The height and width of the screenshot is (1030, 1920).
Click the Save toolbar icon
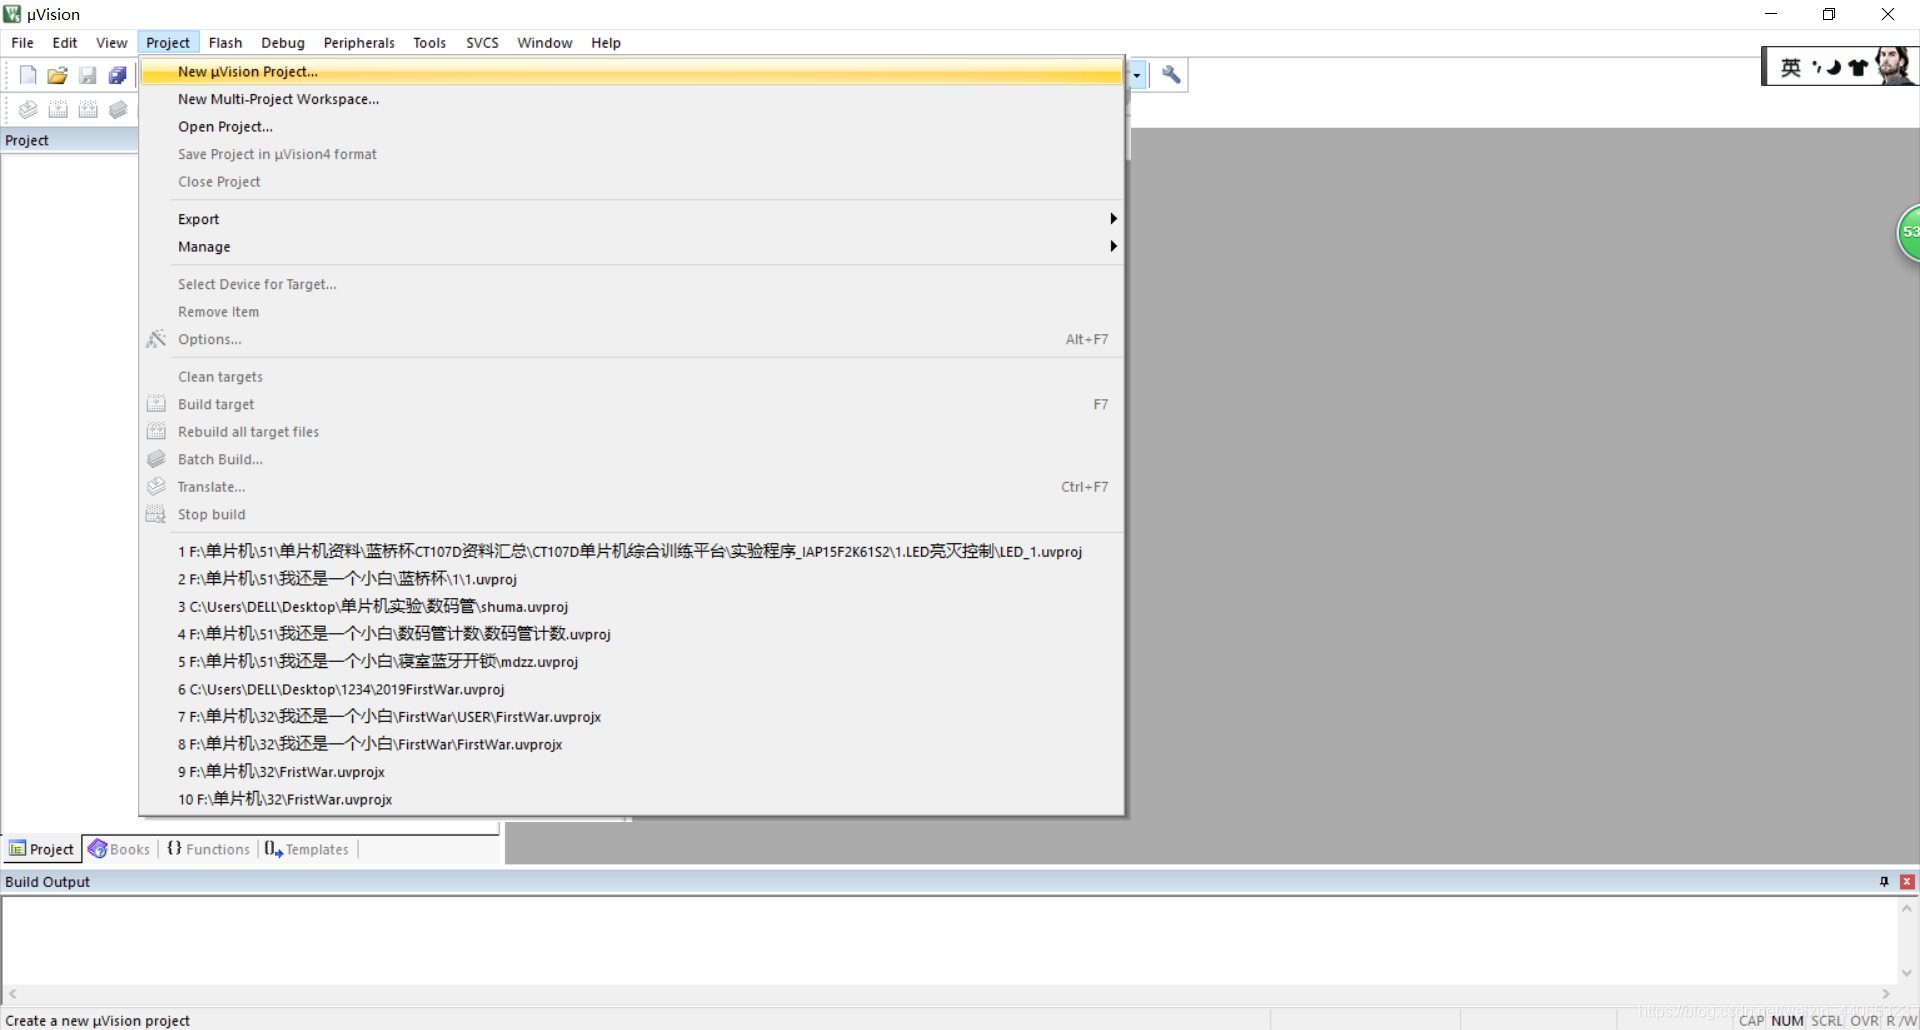[x=88, y=75]
